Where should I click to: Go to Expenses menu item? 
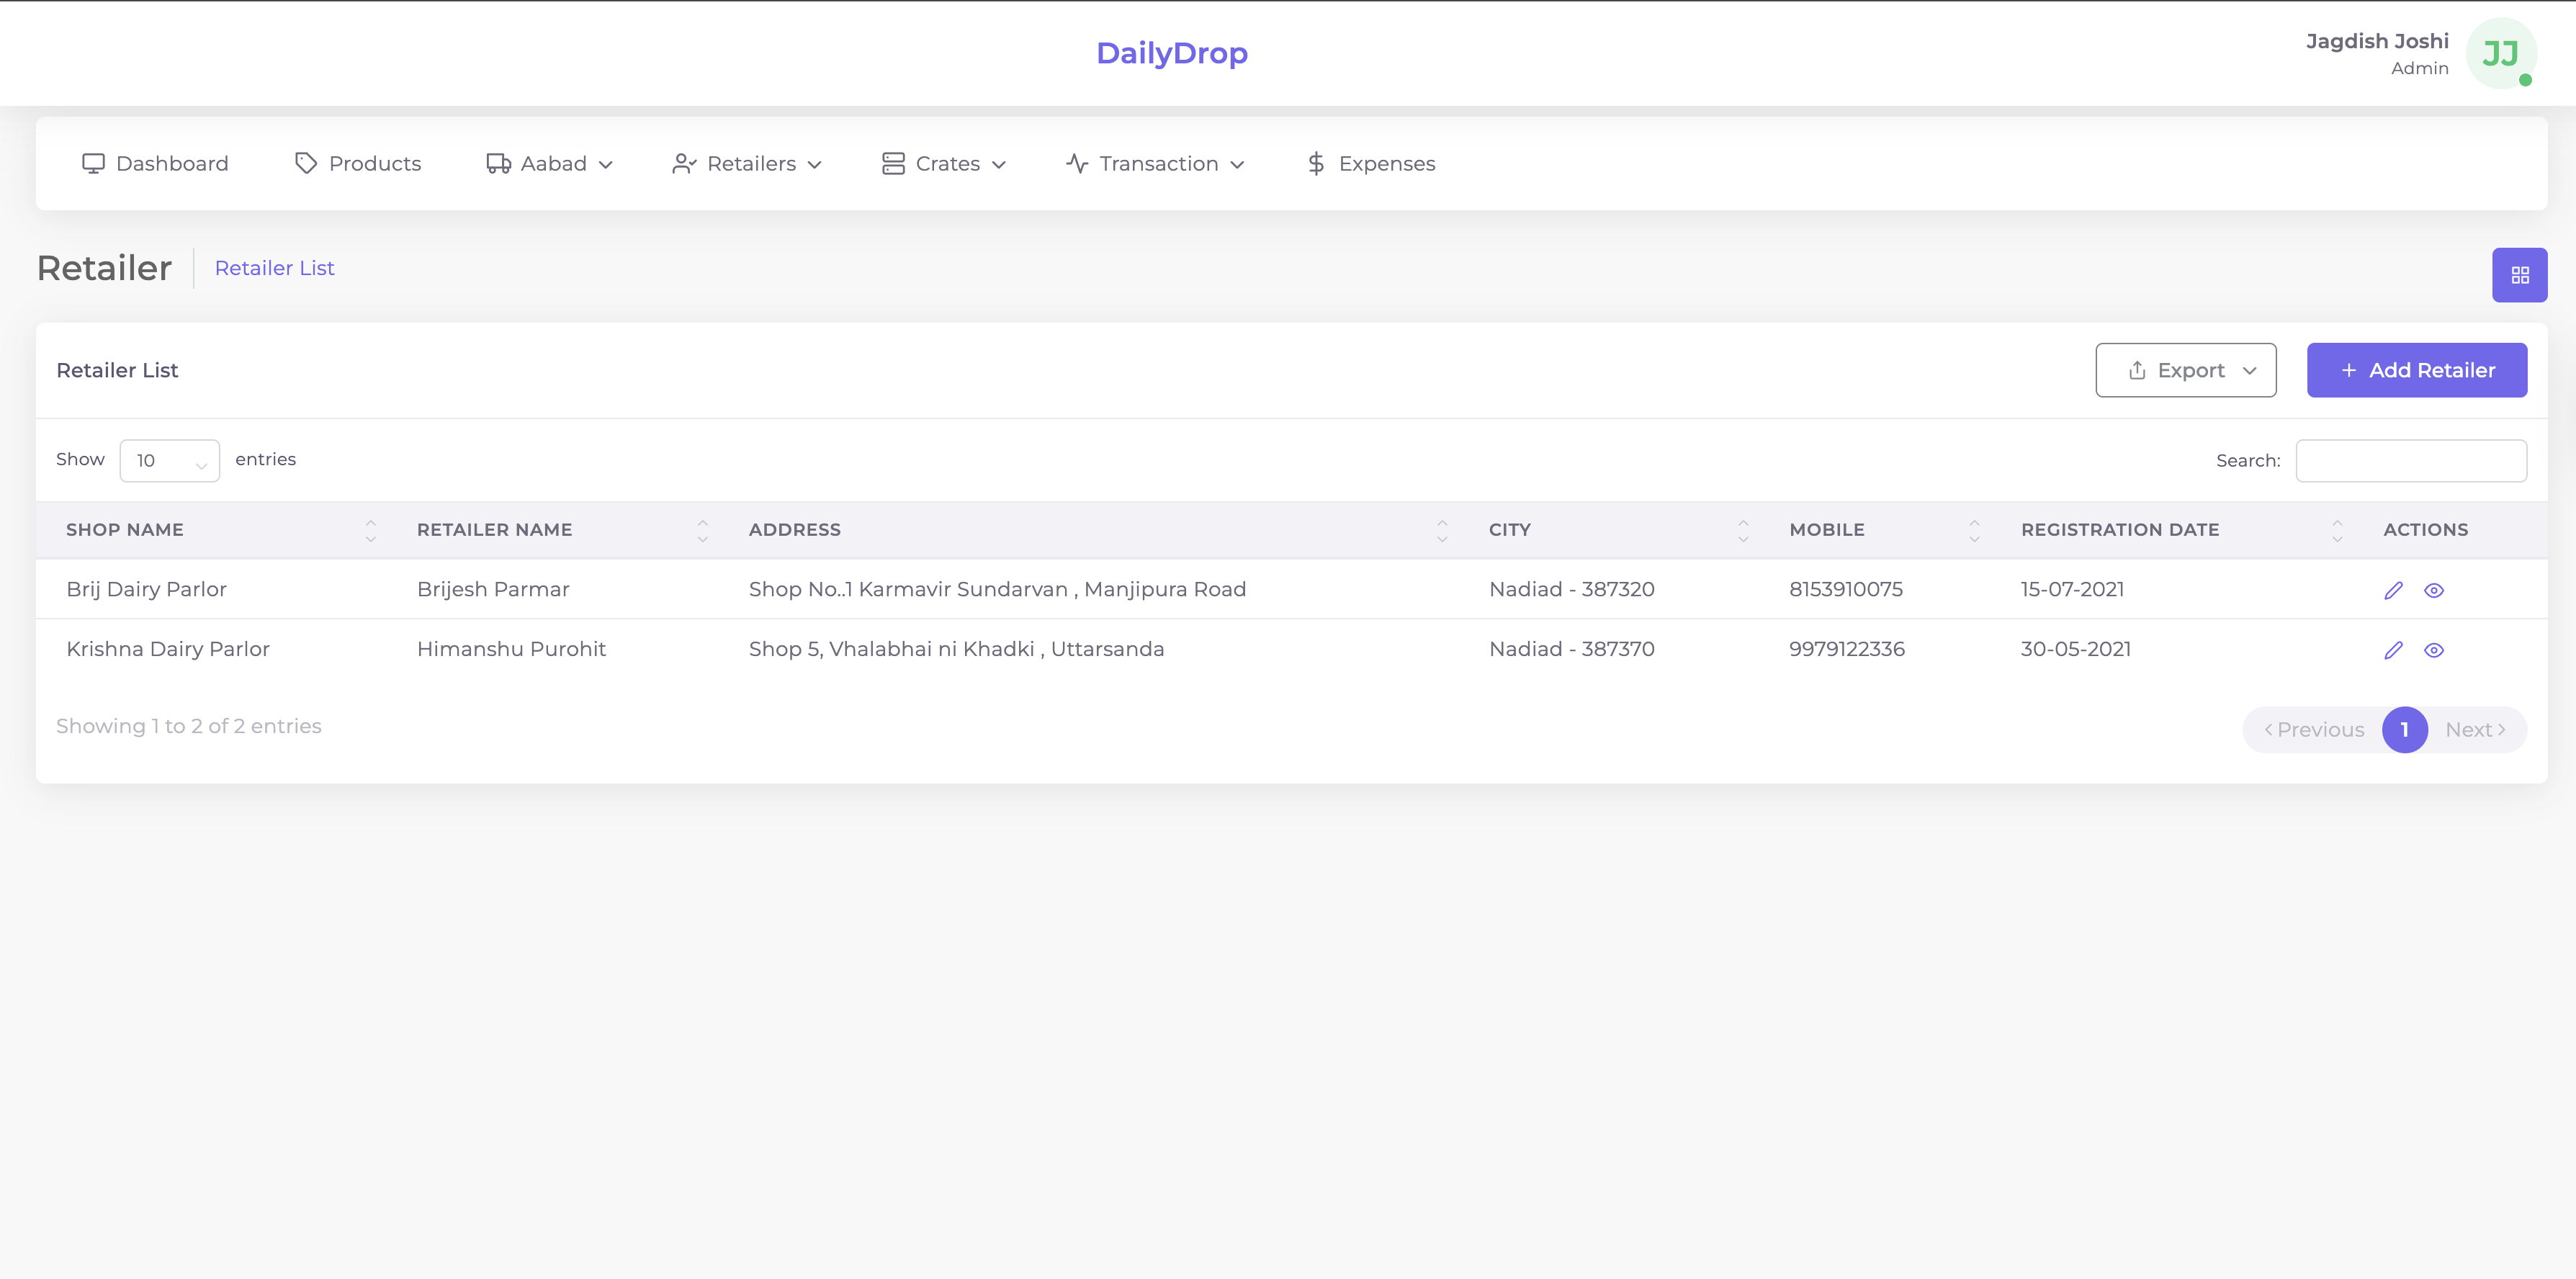[1371, 164]
